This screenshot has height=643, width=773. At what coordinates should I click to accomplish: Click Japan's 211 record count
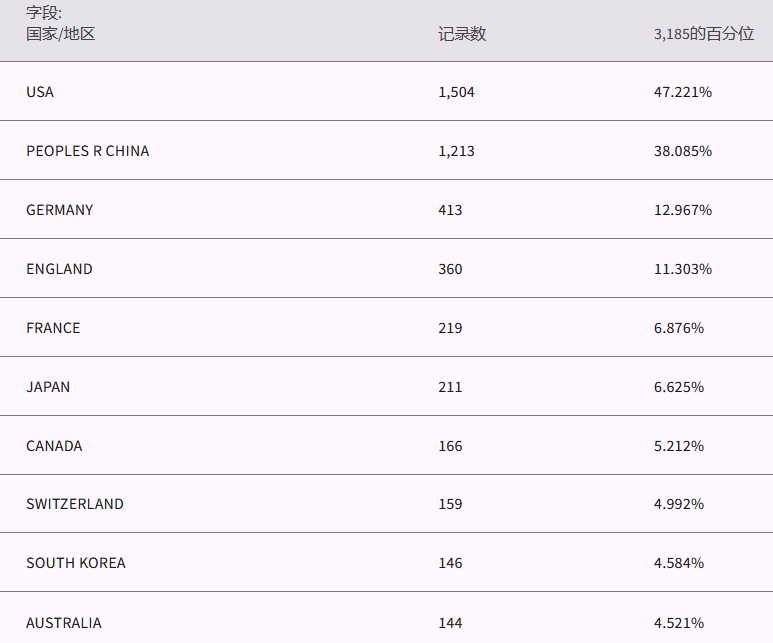(x=450, y=387)
